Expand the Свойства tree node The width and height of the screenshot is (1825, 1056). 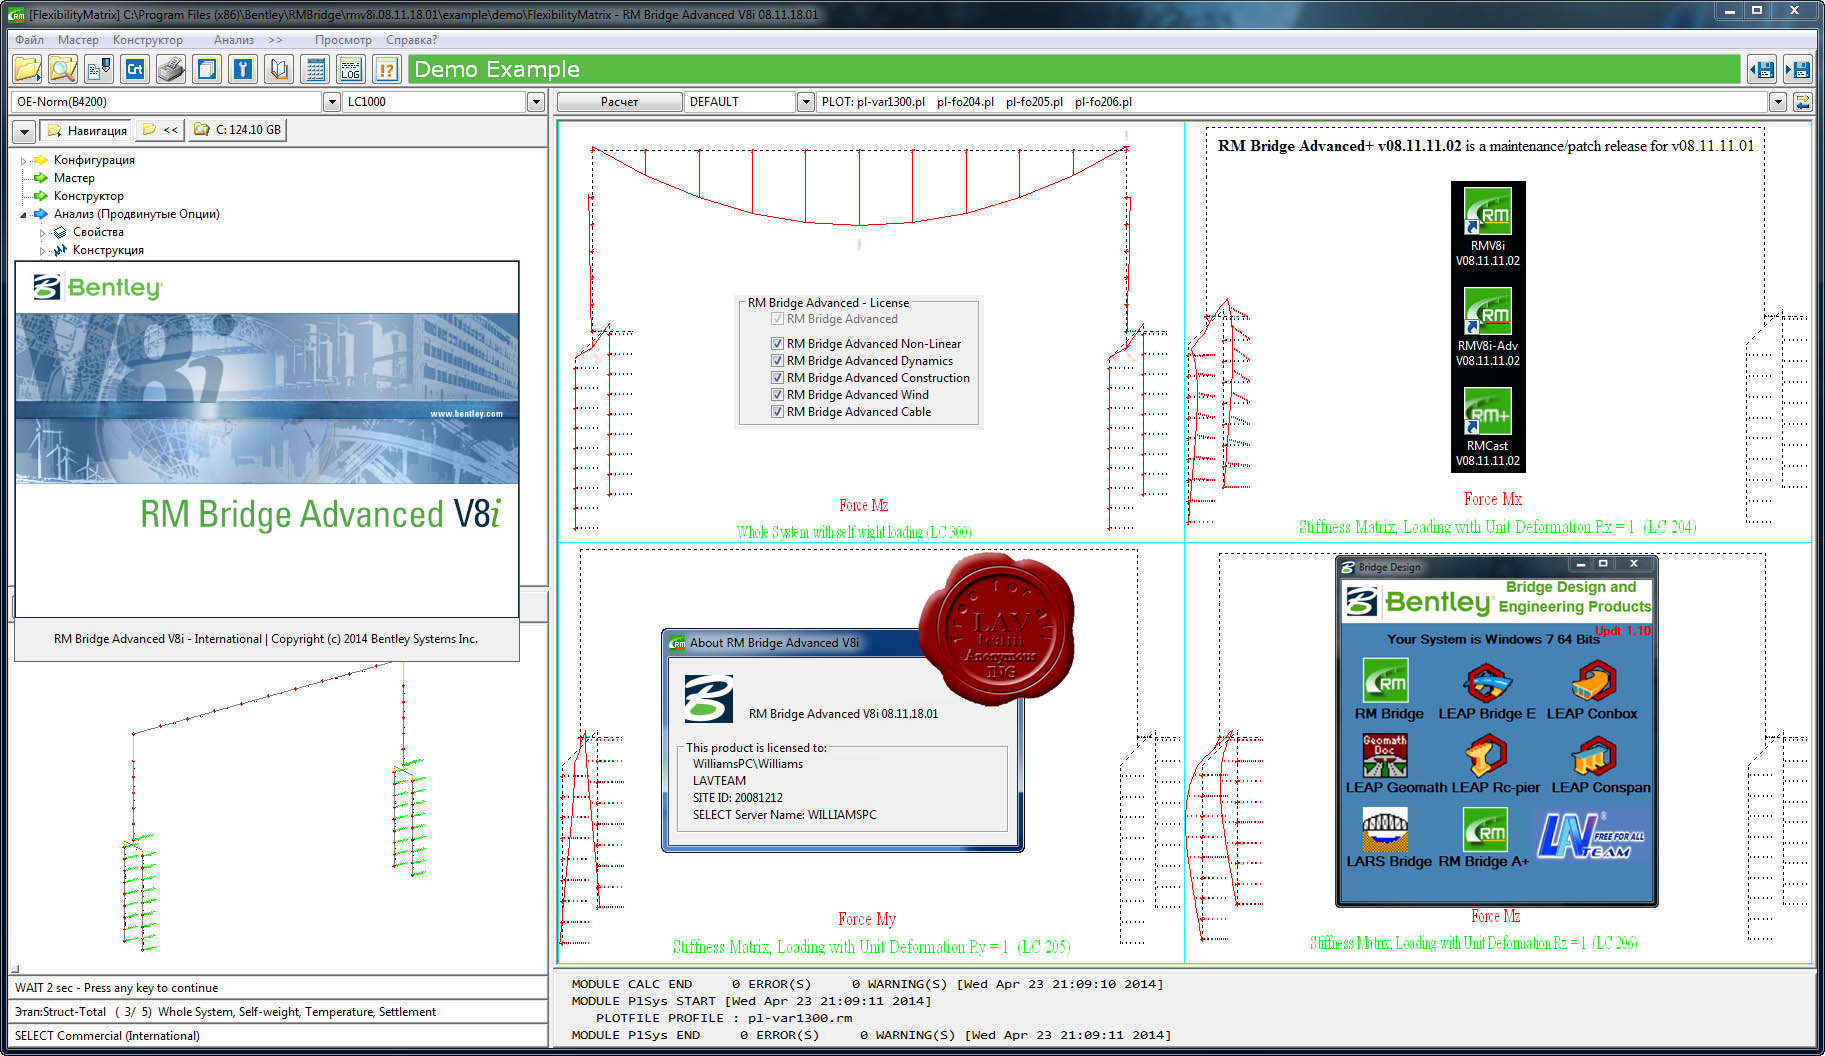tap(42, 232)
